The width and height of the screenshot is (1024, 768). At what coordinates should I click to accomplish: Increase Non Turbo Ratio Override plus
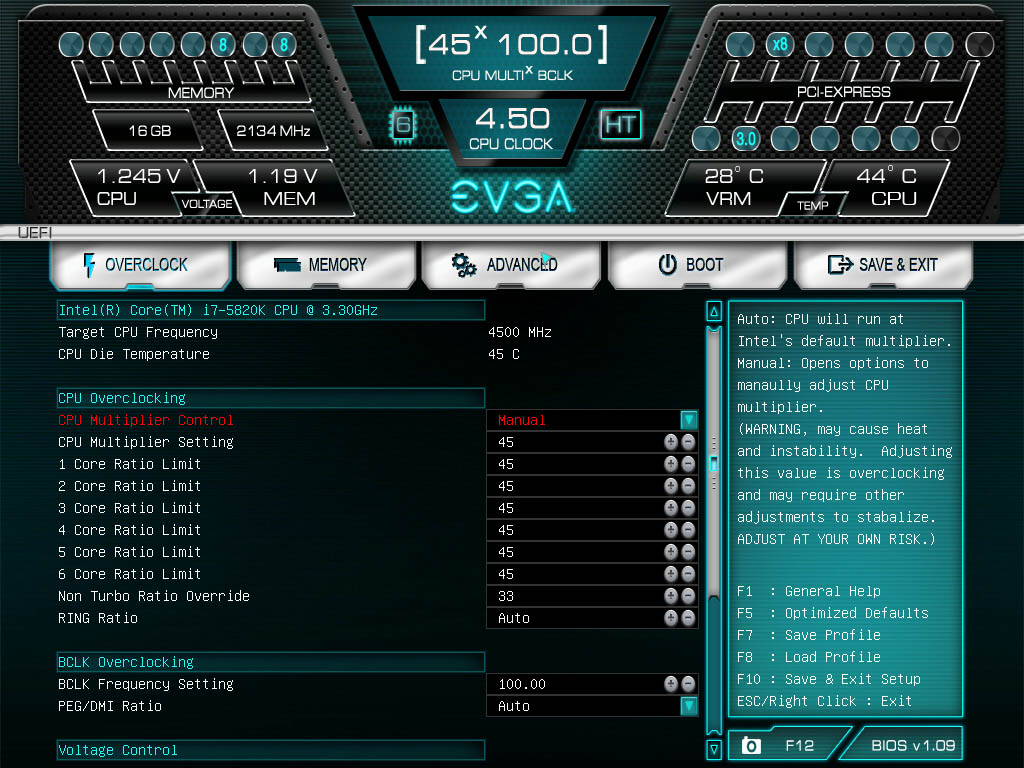tap(671, 596)
